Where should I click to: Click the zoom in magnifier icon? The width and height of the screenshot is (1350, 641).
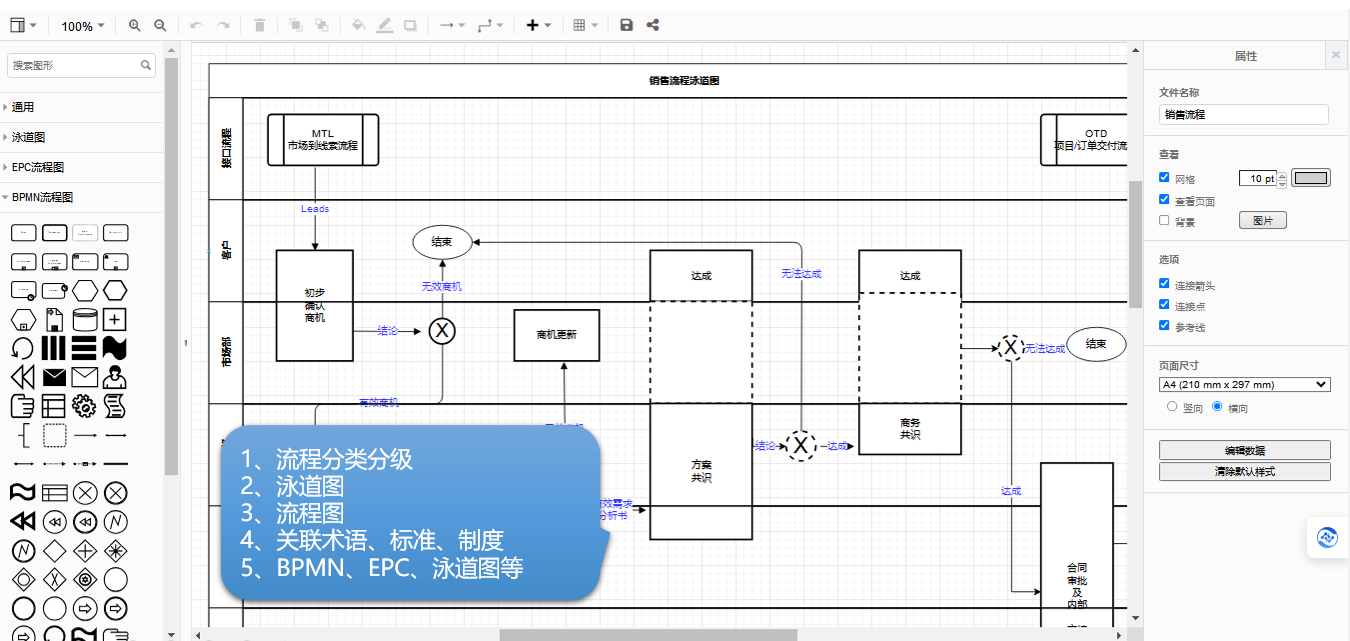(135, 26)
